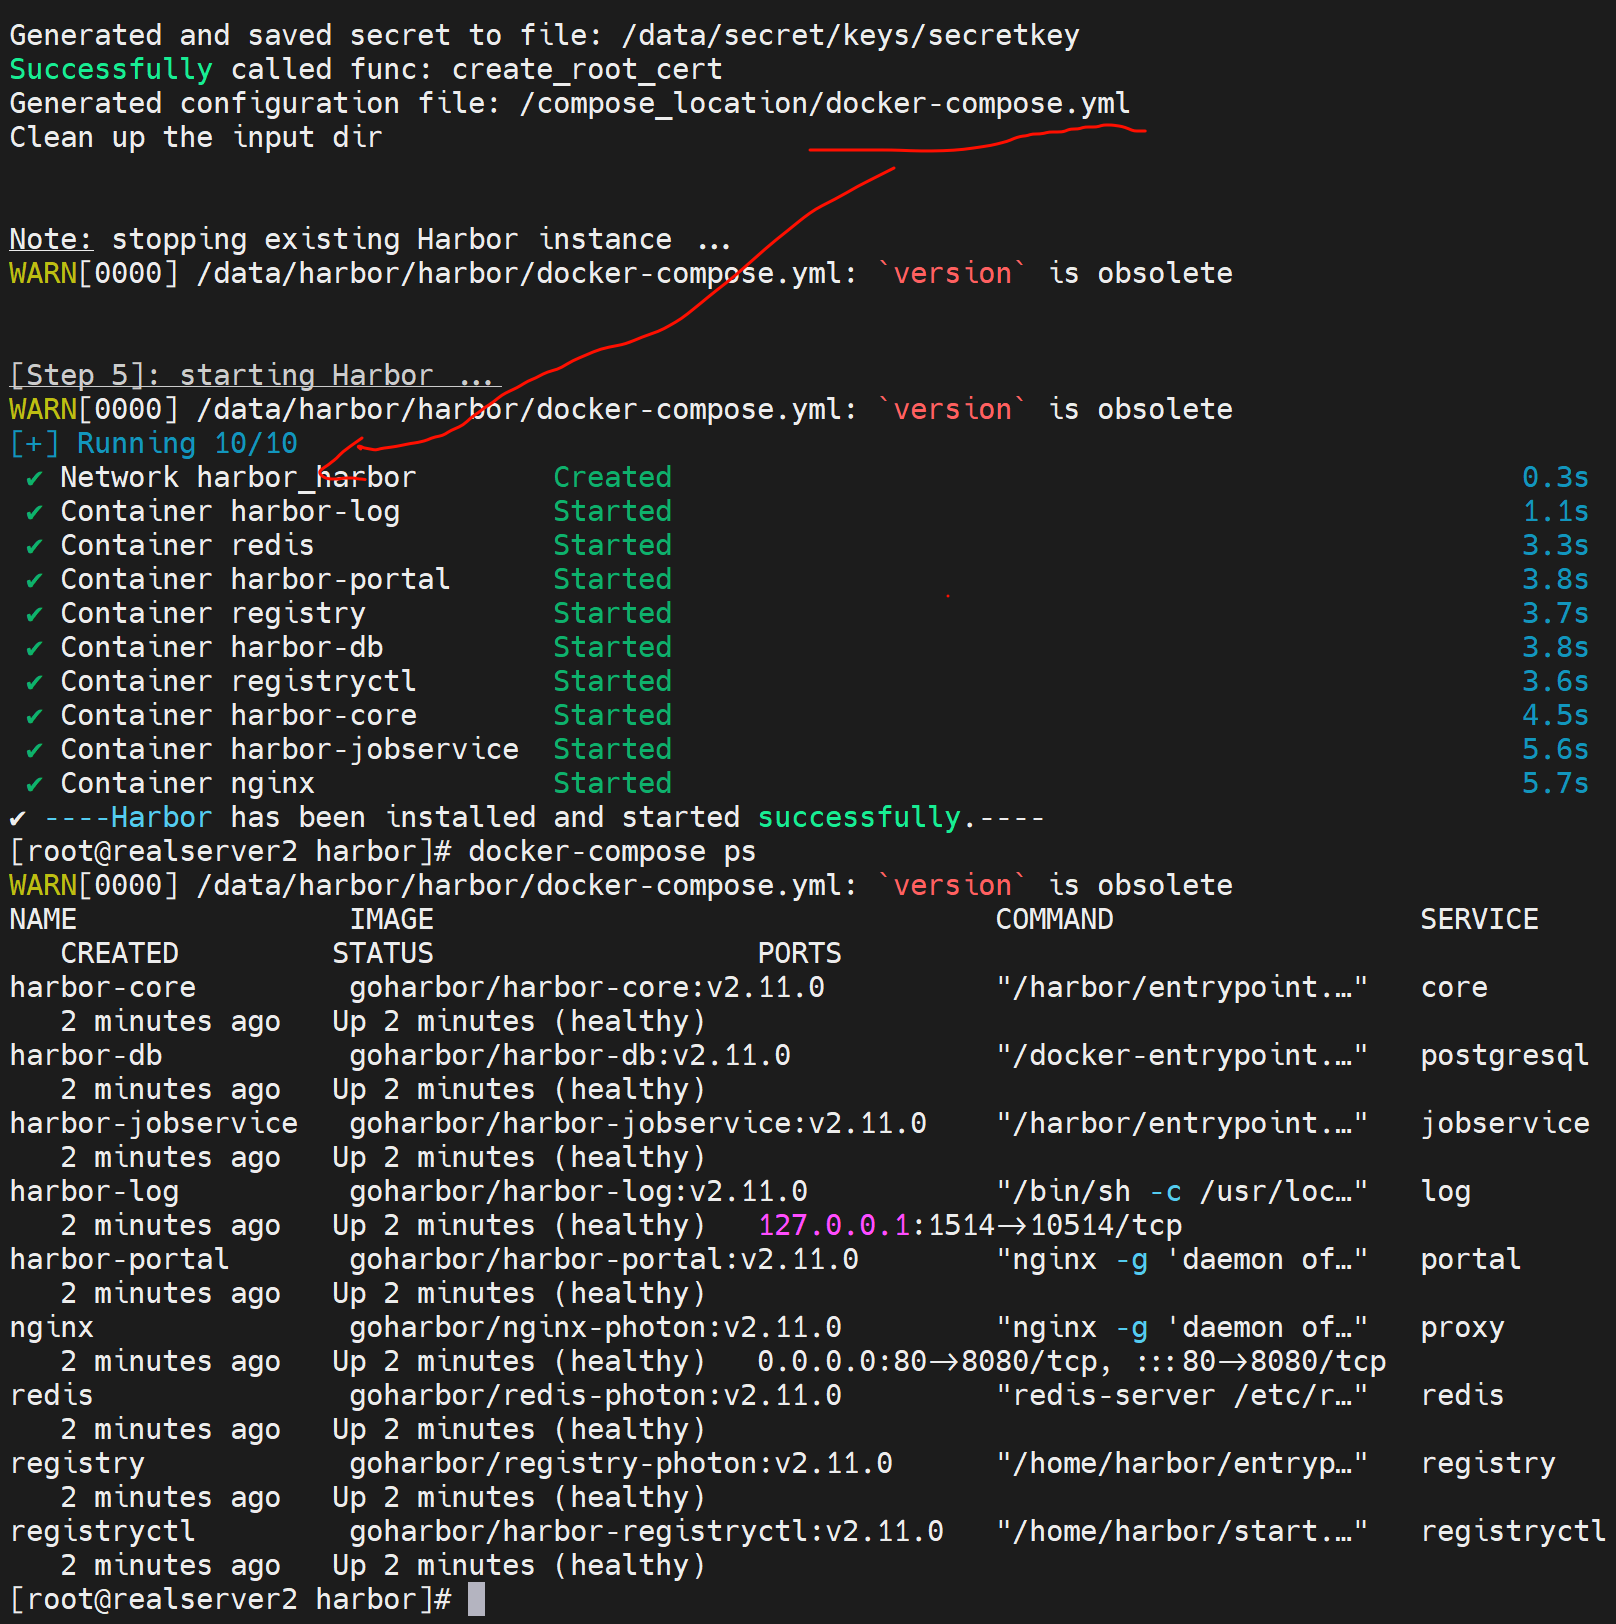The width and height of the screenshot is (1616, 1624).
Task: Click the checkmark beside Network harbor_harbor
Action: click(34, 479)
